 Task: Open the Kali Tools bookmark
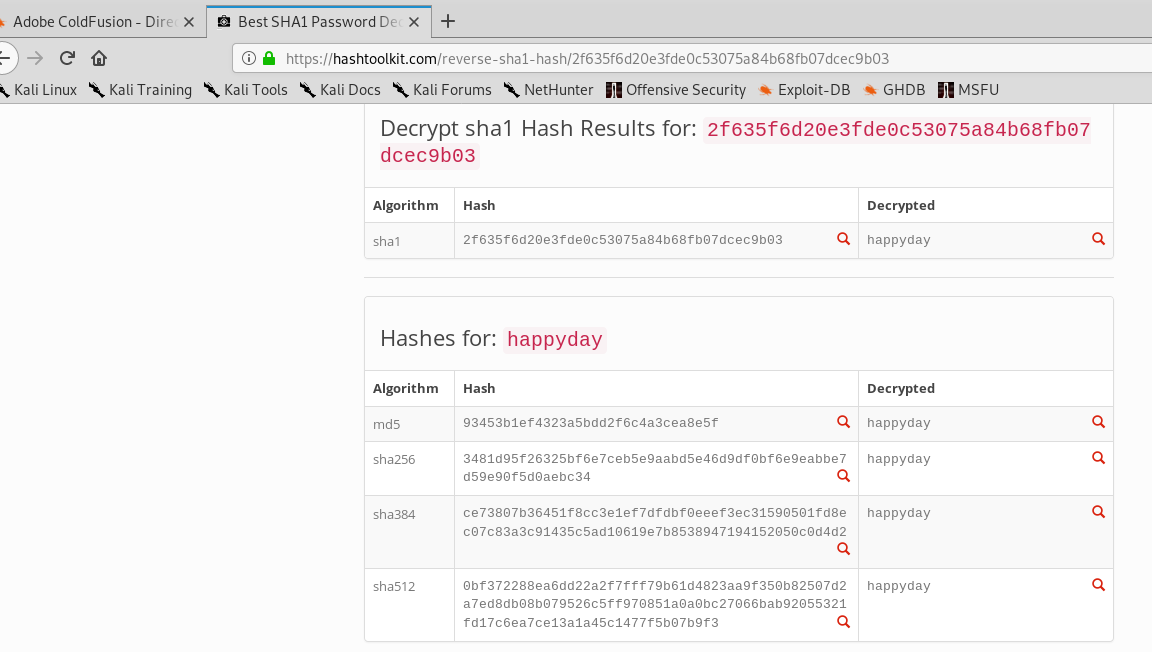coord(246,90)
